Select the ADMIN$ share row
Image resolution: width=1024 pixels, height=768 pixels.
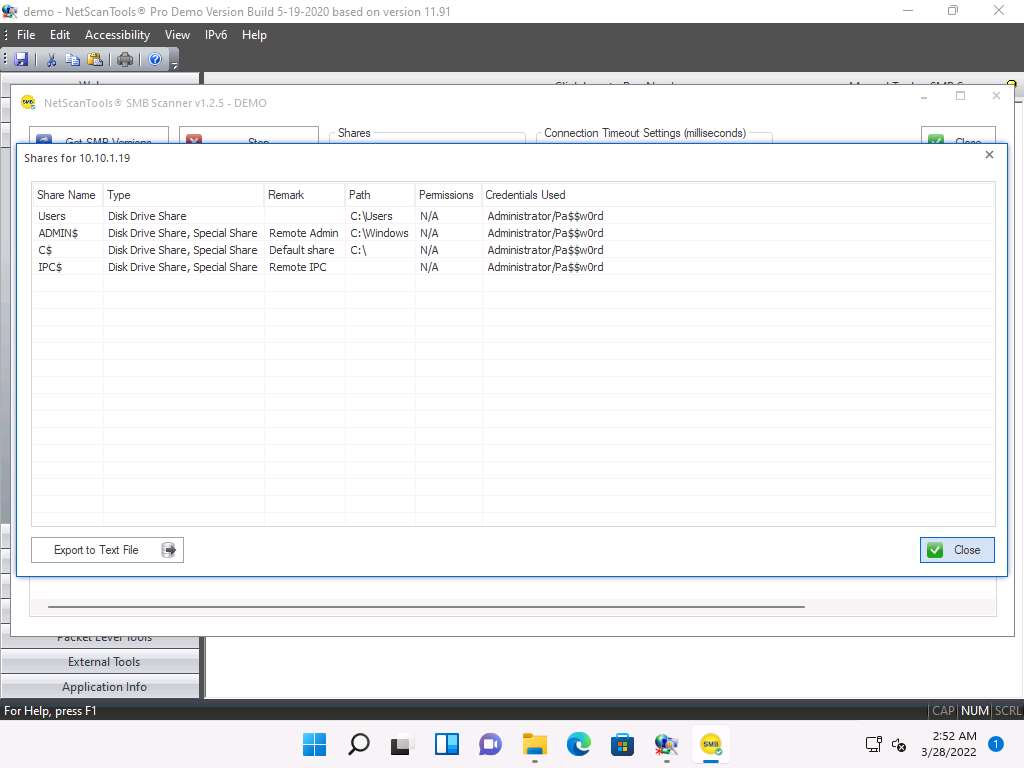click(58, 233)
